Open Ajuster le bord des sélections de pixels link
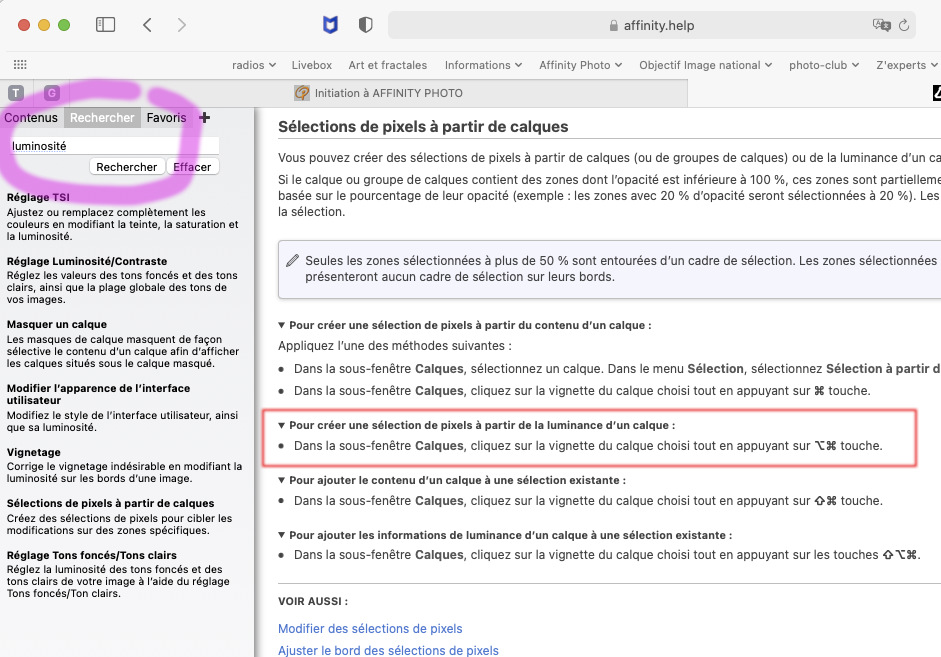 [388, 650]
